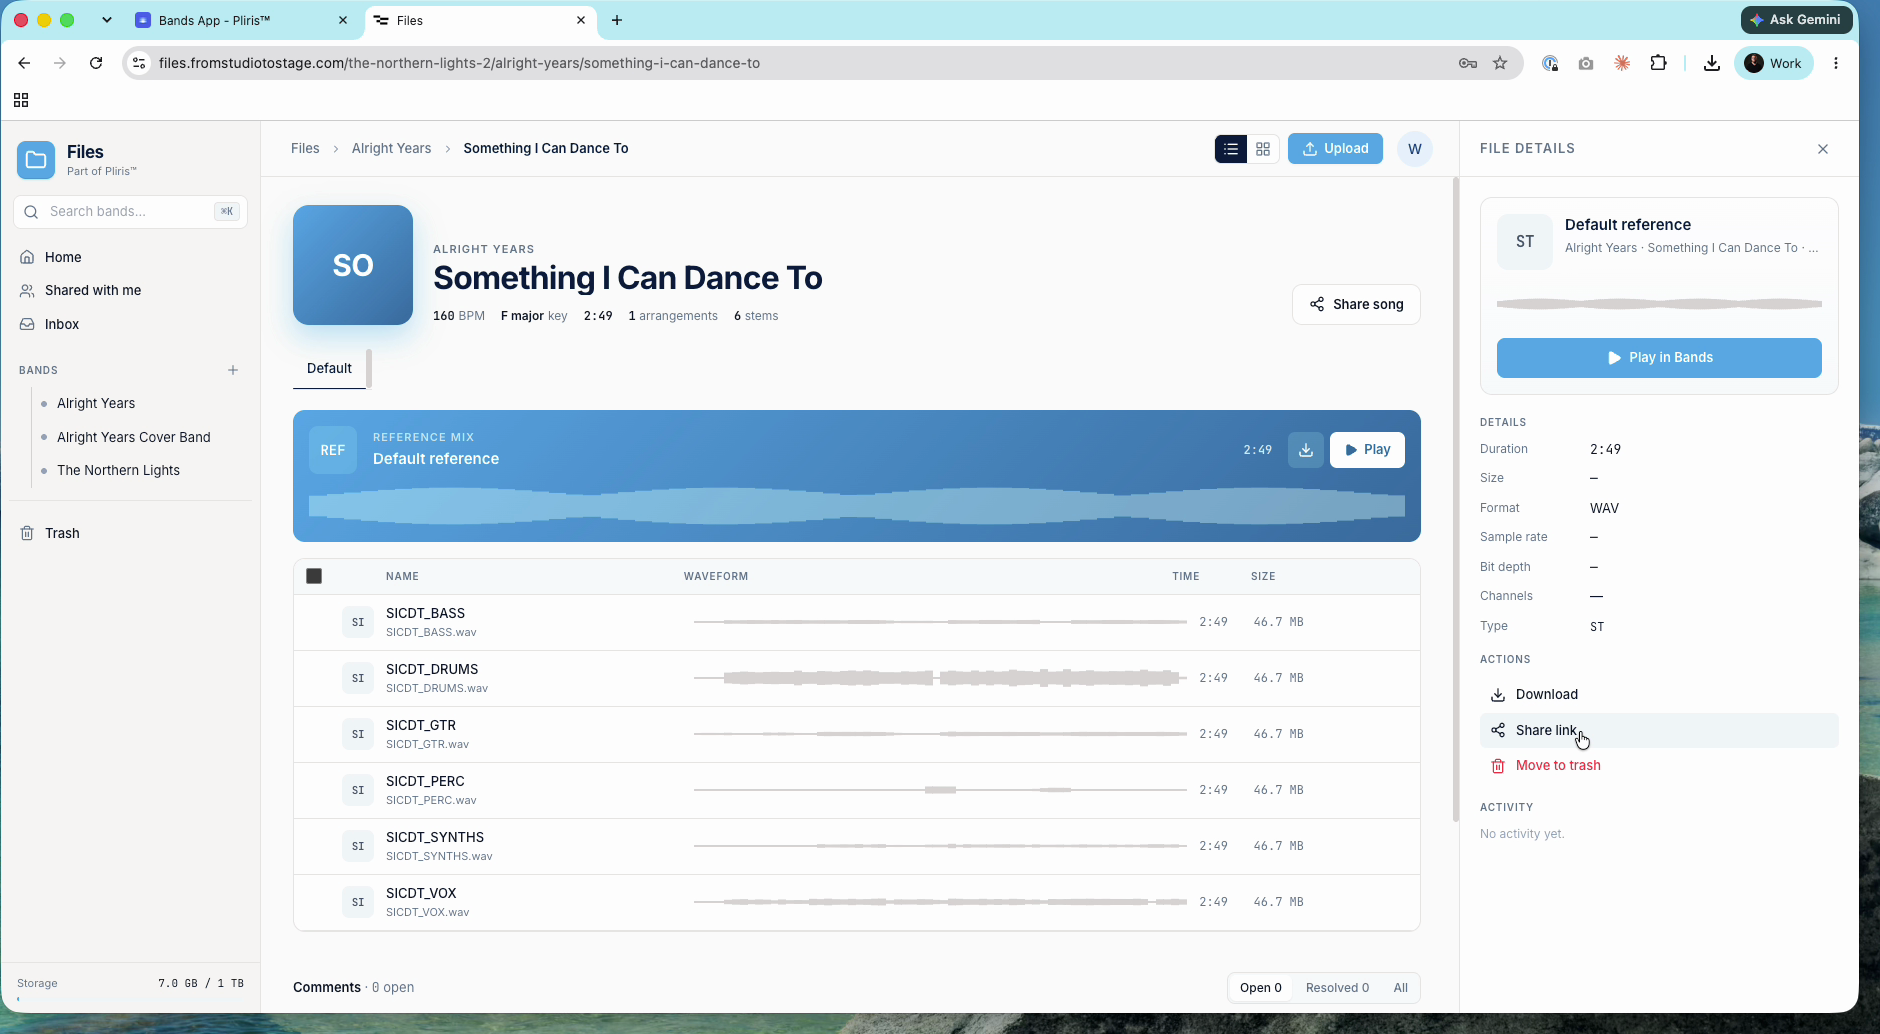Sort by the NAME column header
Viewport: 1880px width, 1034px height.
coord(402,576)
